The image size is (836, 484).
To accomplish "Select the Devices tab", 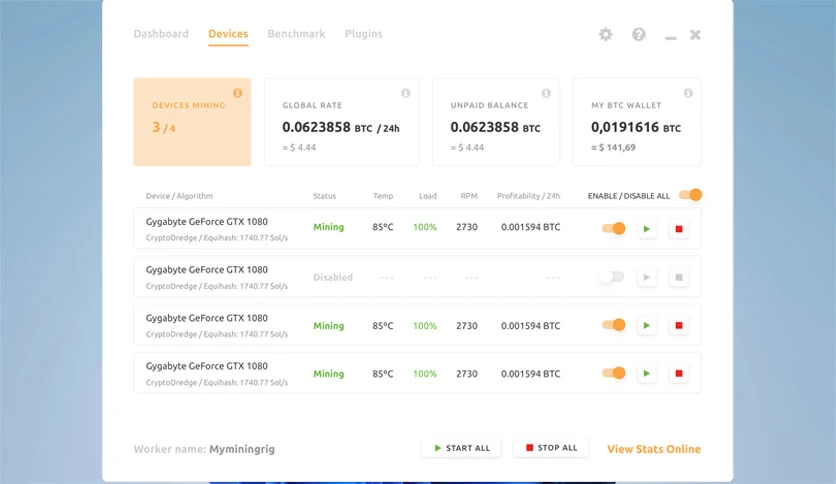I will coord(228,34).
